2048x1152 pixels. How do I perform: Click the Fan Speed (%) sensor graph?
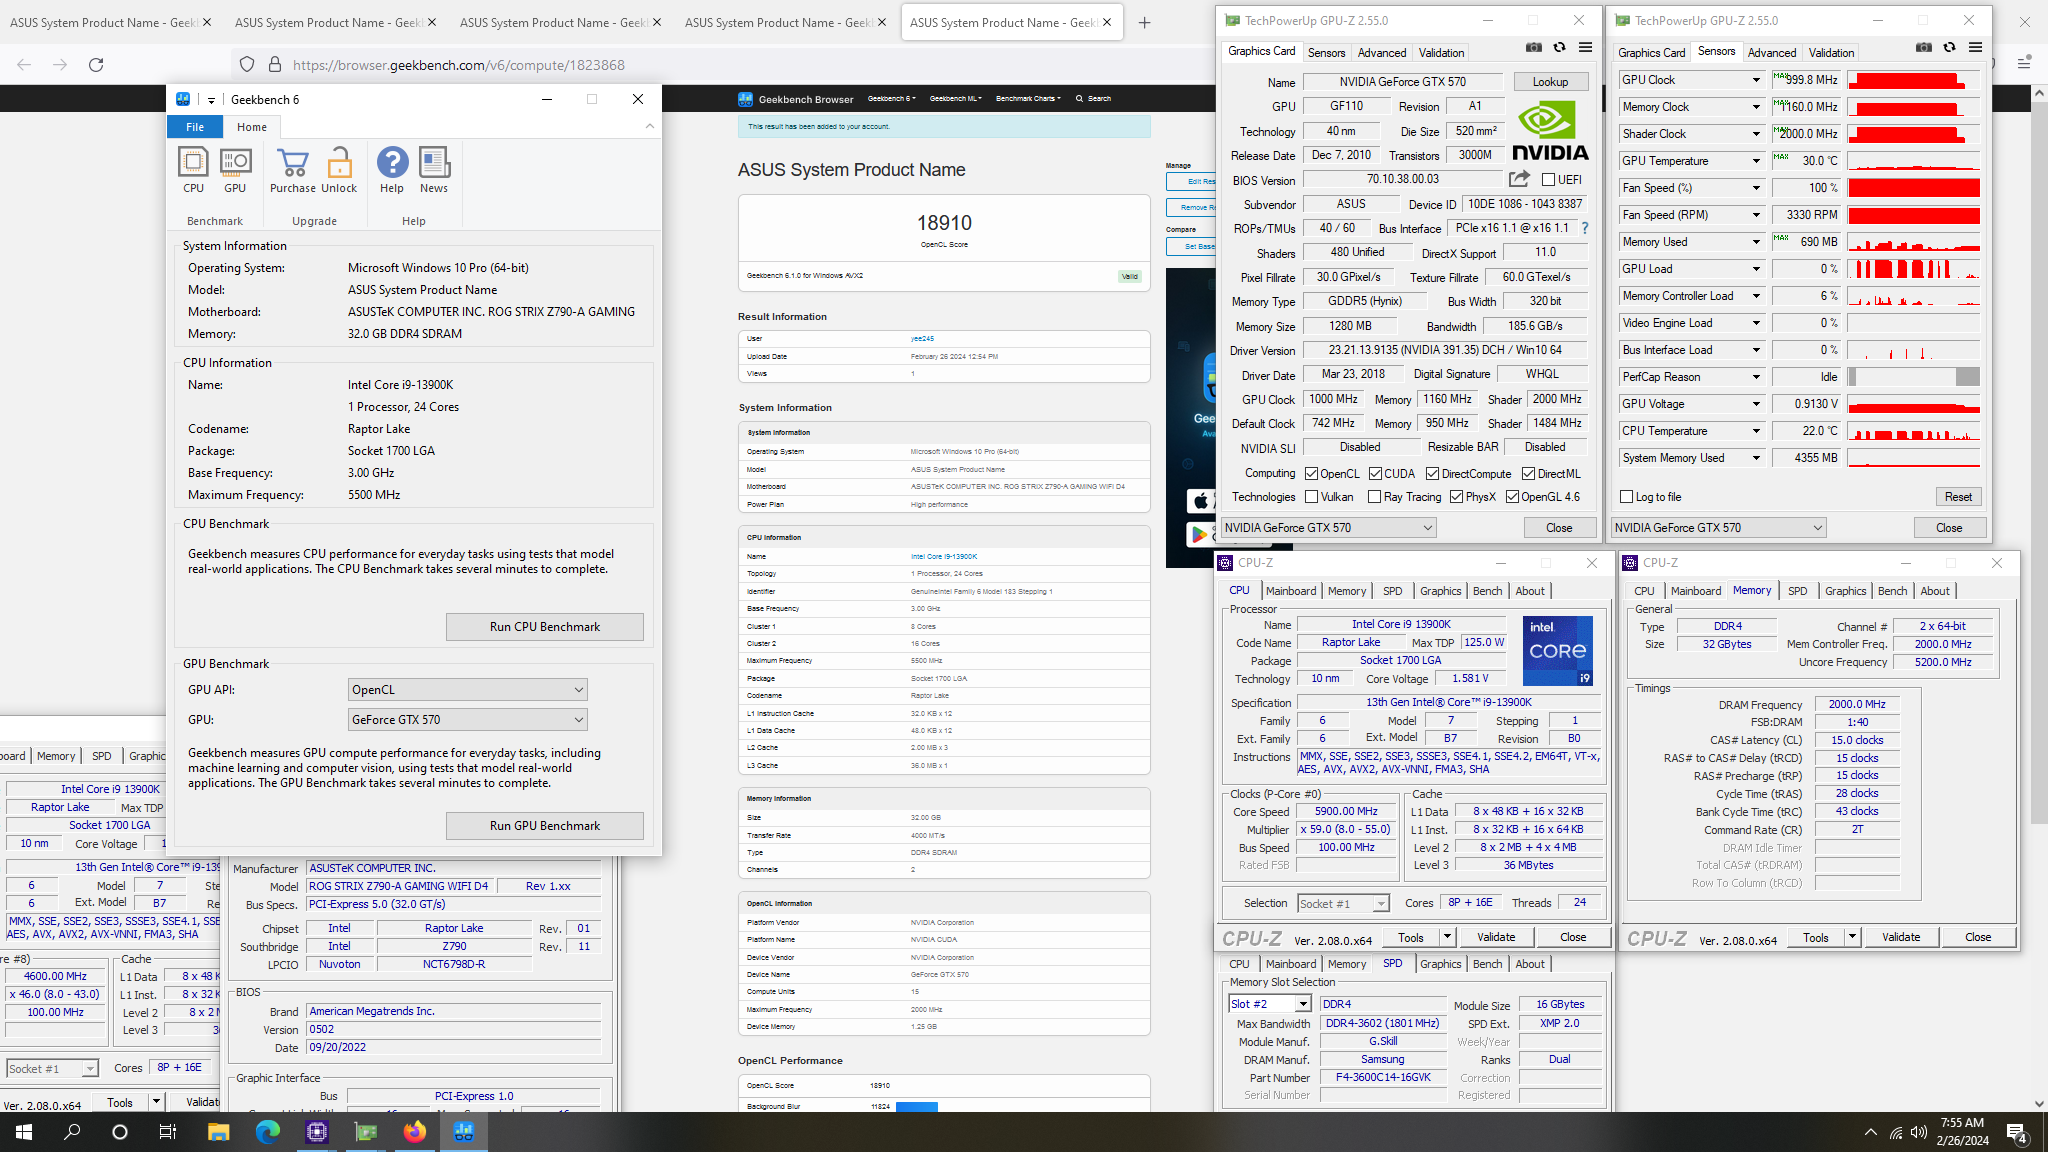point(1914,188)
